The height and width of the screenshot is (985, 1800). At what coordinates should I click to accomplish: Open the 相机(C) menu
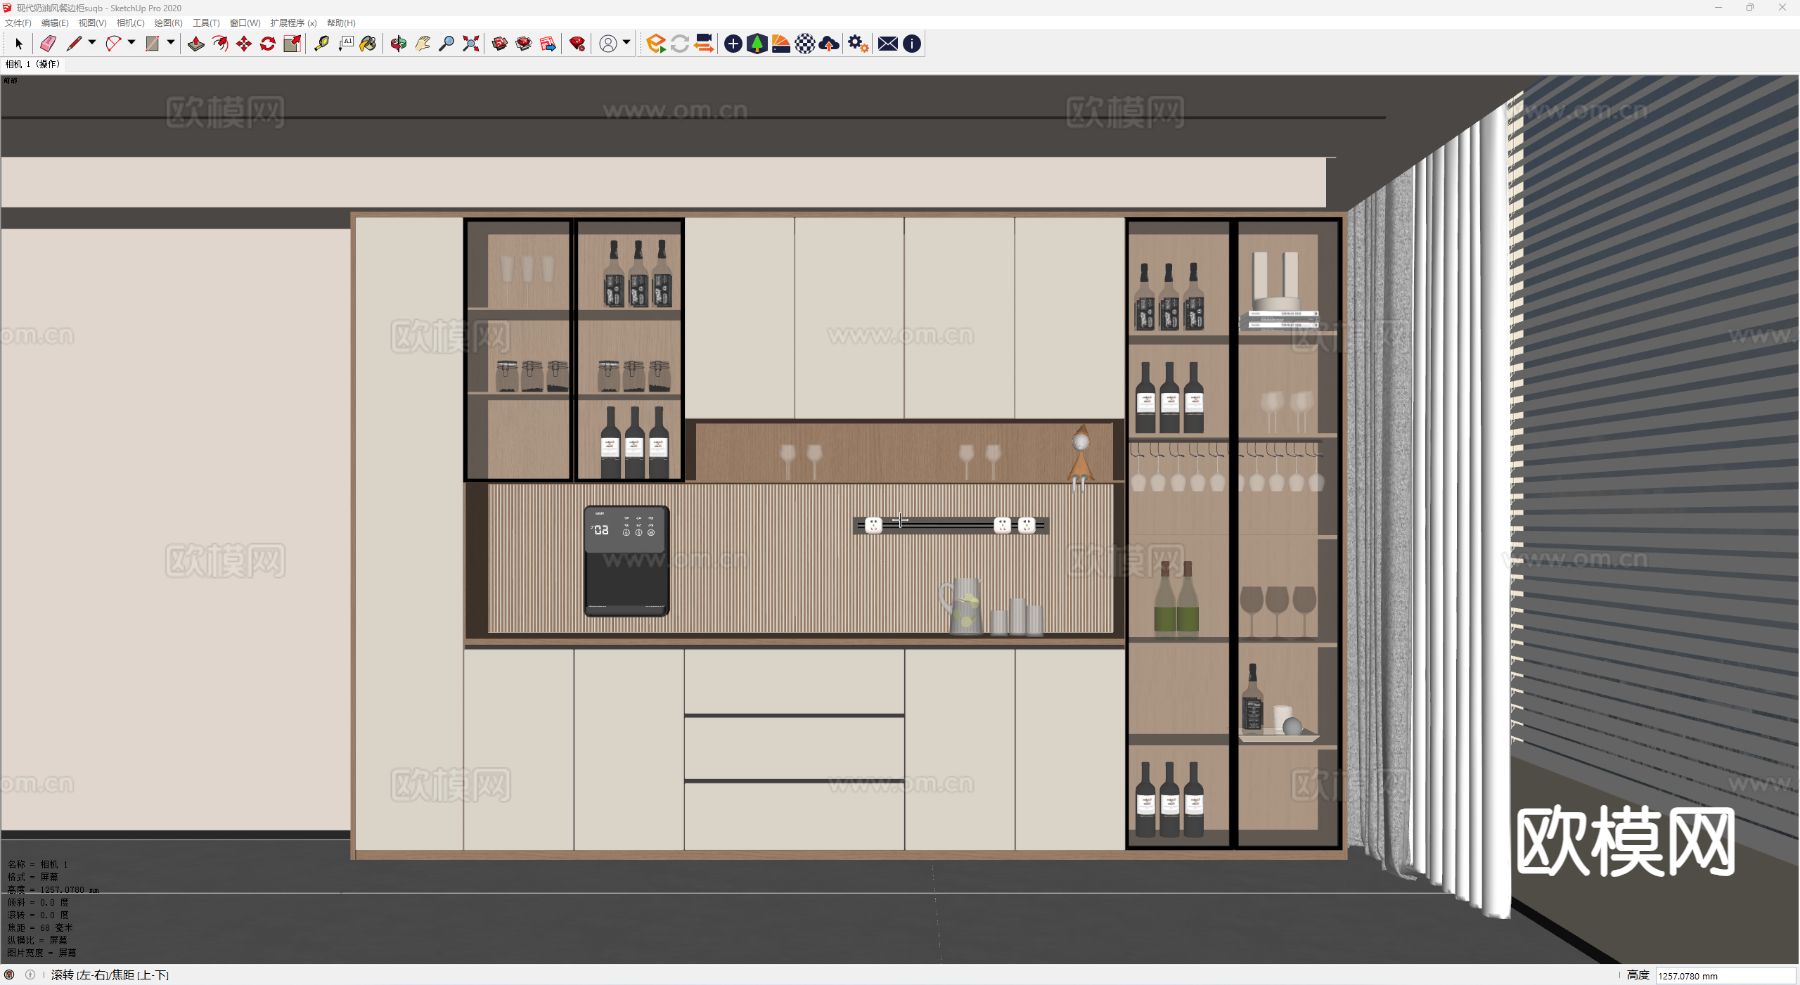(x=130, y=23)
